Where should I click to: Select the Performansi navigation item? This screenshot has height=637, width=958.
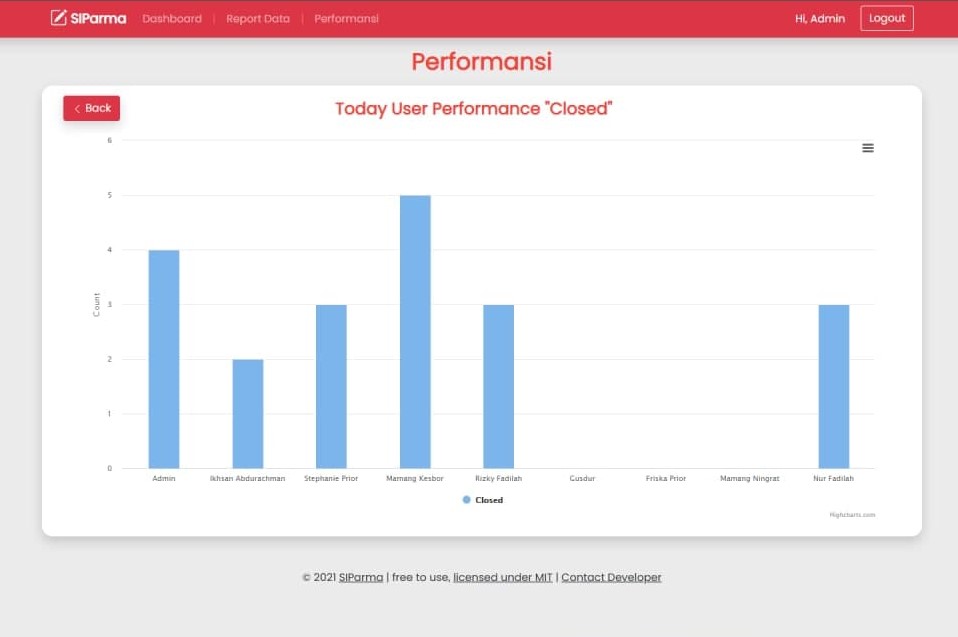pyautogui.click(x=346, y=18)
